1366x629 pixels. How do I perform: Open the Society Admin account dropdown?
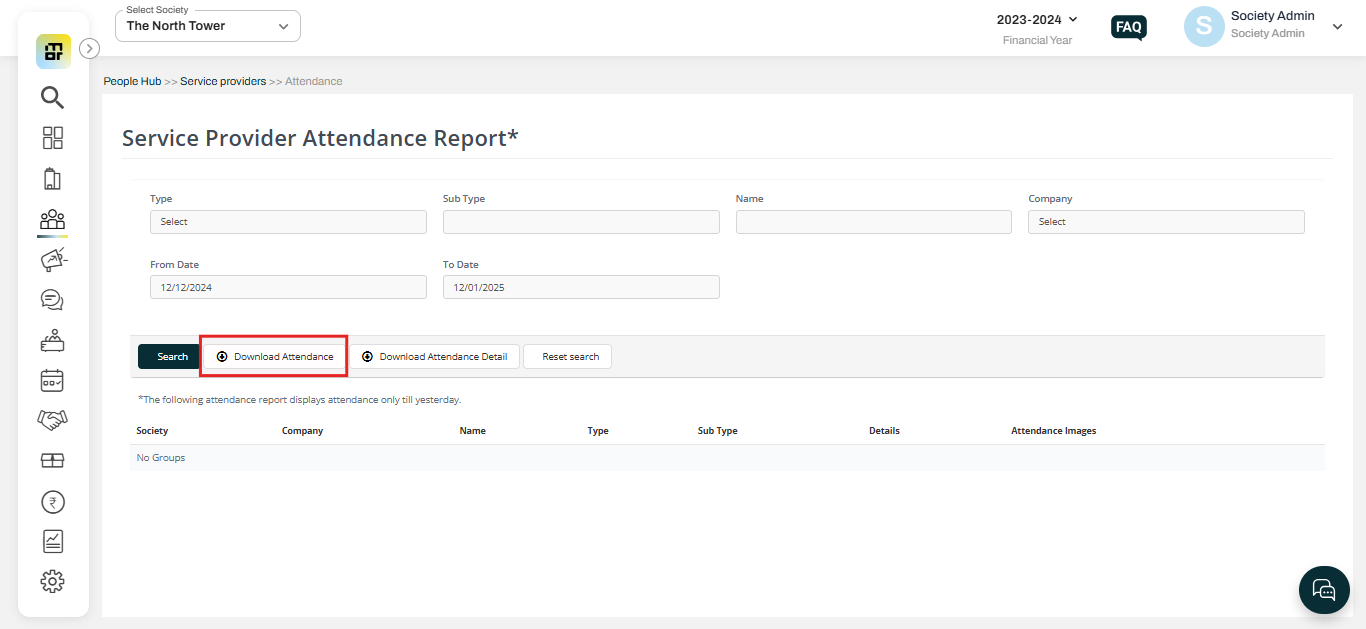click(x=1337, y=27)
